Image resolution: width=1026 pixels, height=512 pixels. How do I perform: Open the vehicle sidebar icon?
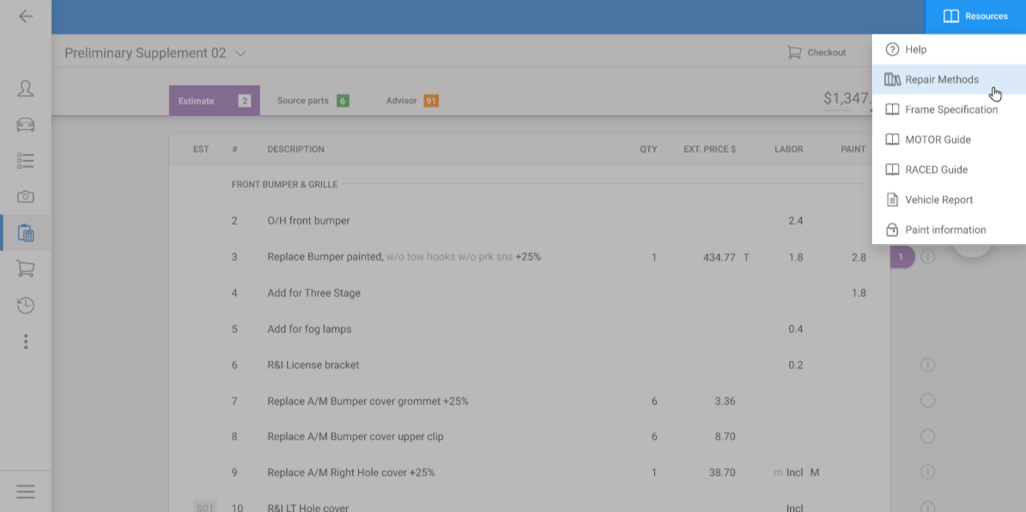click(x=26, y=125)
